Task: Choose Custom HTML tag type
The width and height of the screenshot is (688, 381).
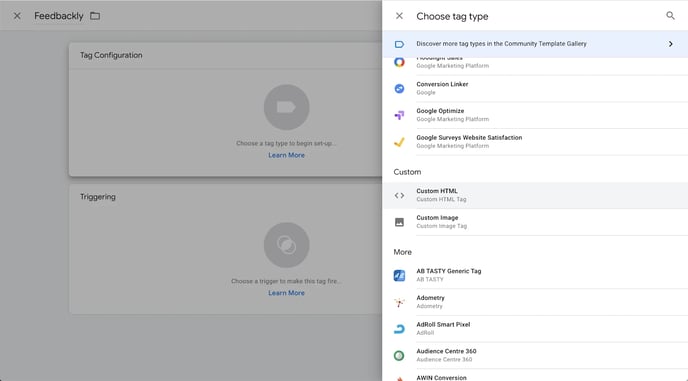Action: coord(535,195)
